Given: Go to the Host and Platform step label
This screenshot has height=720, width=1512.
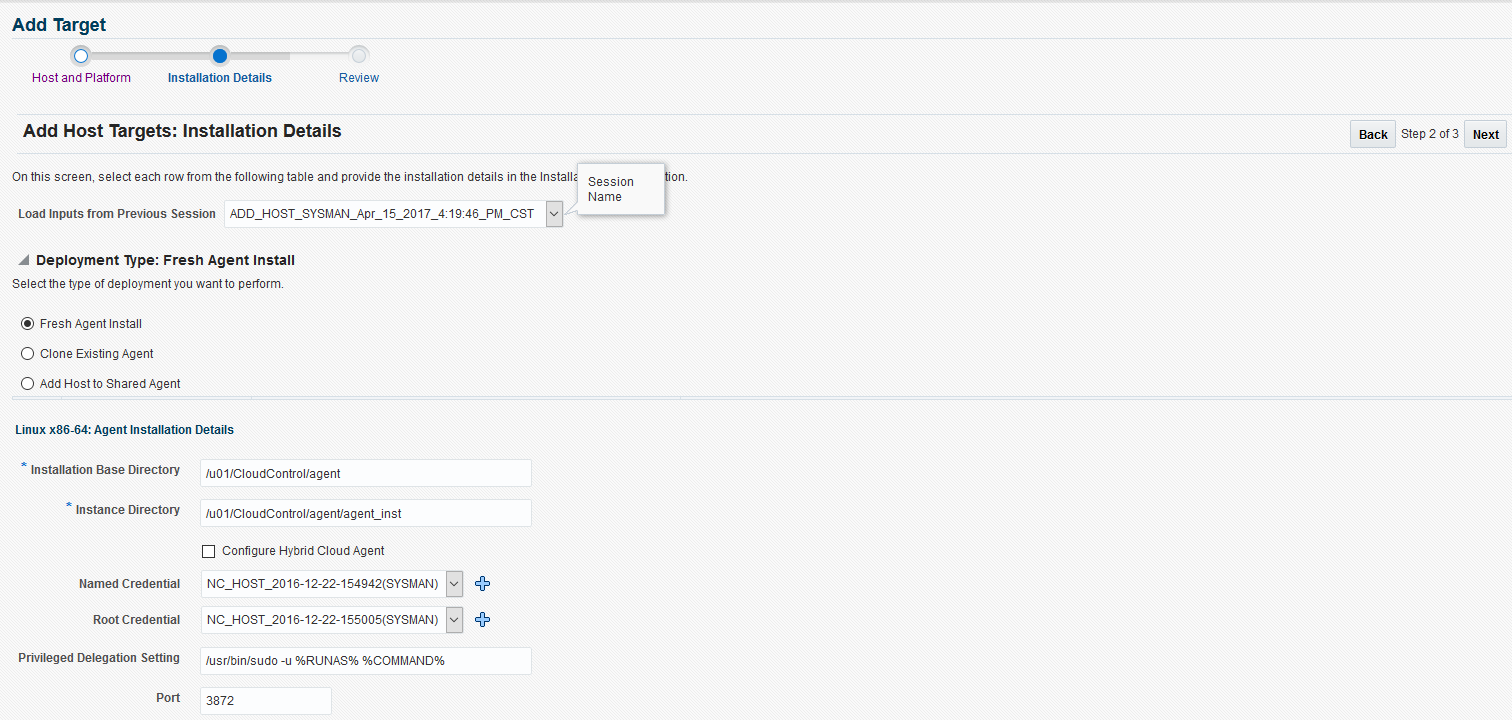Looking at the screenshot, I should pos(81,77).
